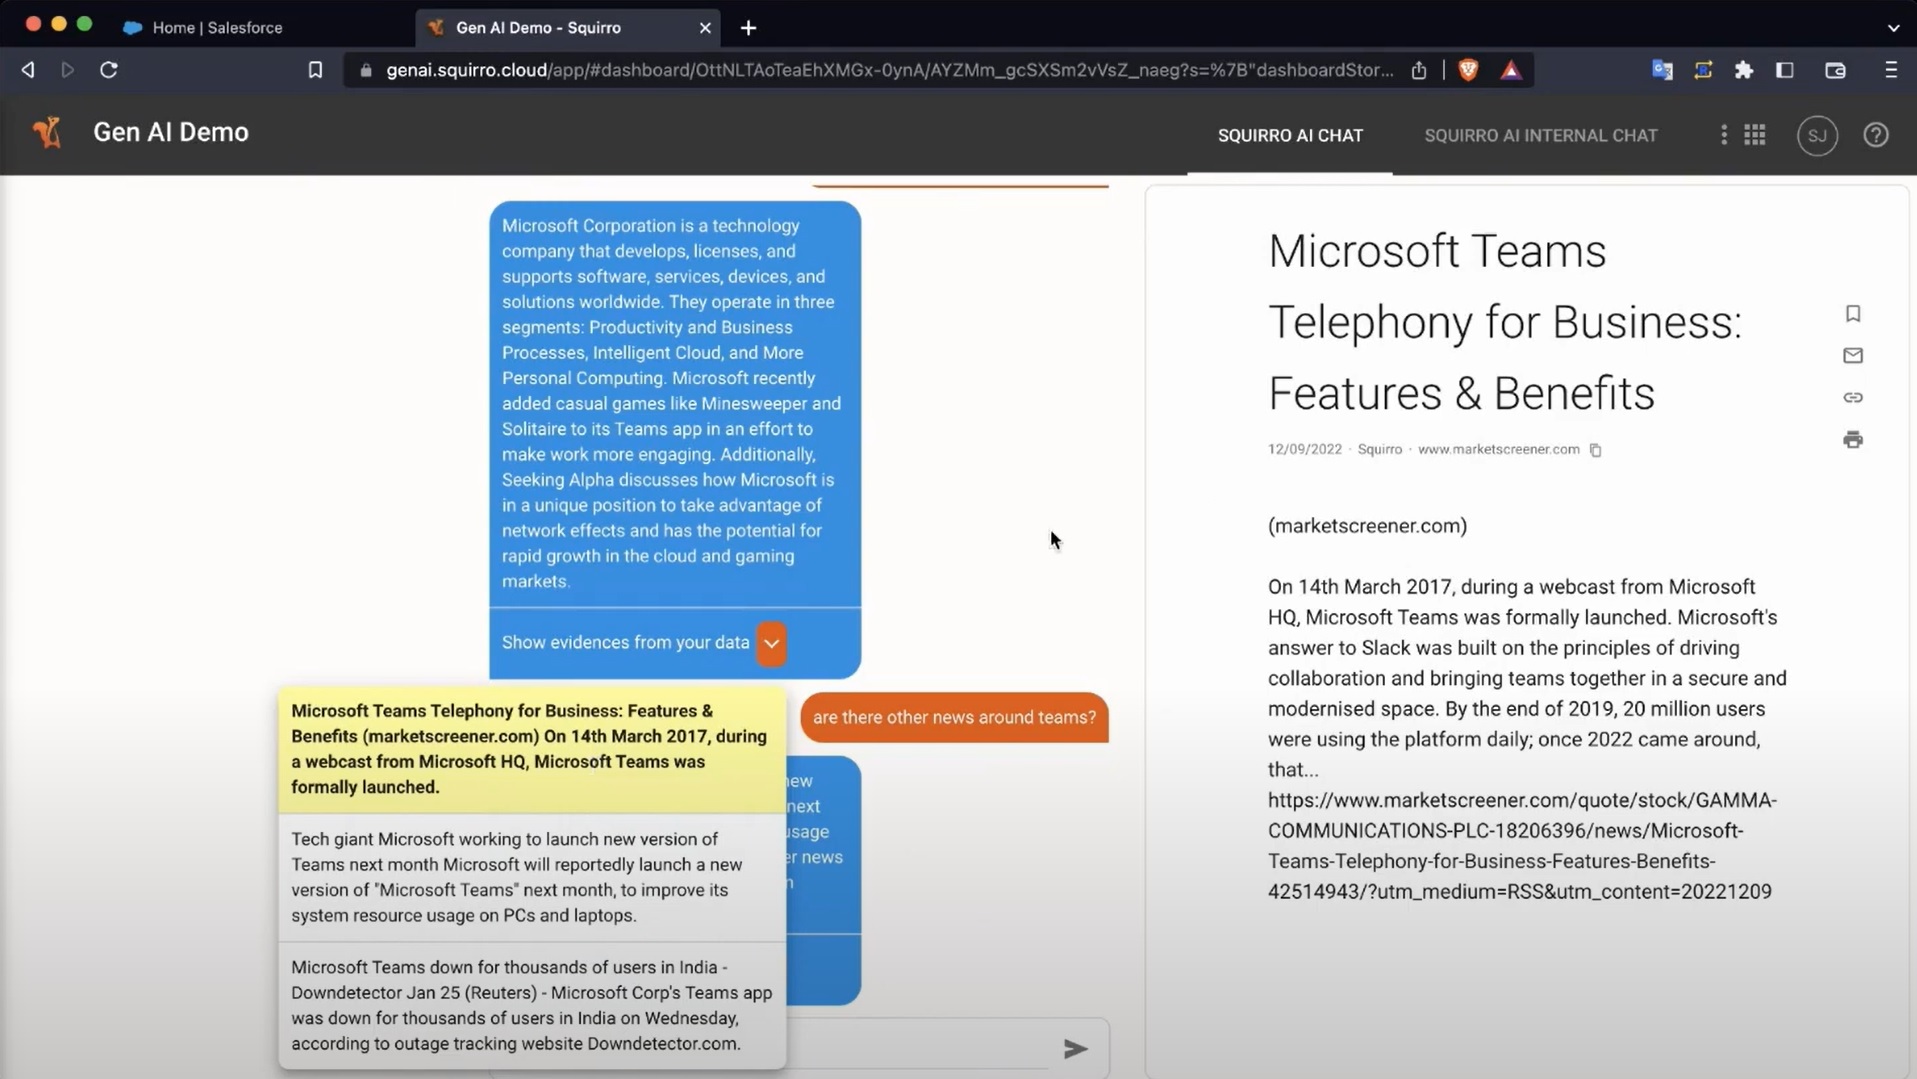Click the help question mark icon
Image resolution: width=1917 pixels, height=1079 pixels.
1876,135
